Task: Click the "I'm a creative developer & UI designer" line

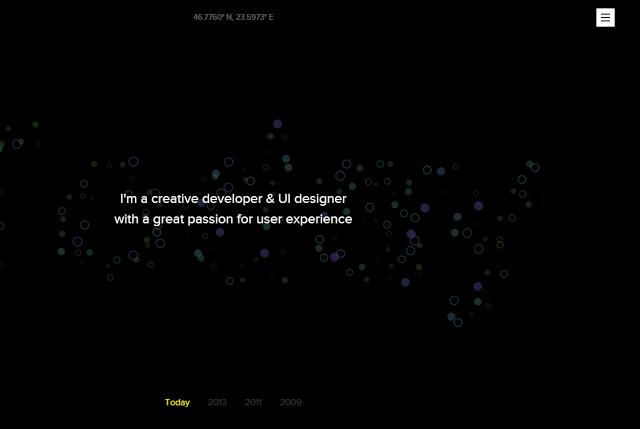Action: tap(233, 199)
